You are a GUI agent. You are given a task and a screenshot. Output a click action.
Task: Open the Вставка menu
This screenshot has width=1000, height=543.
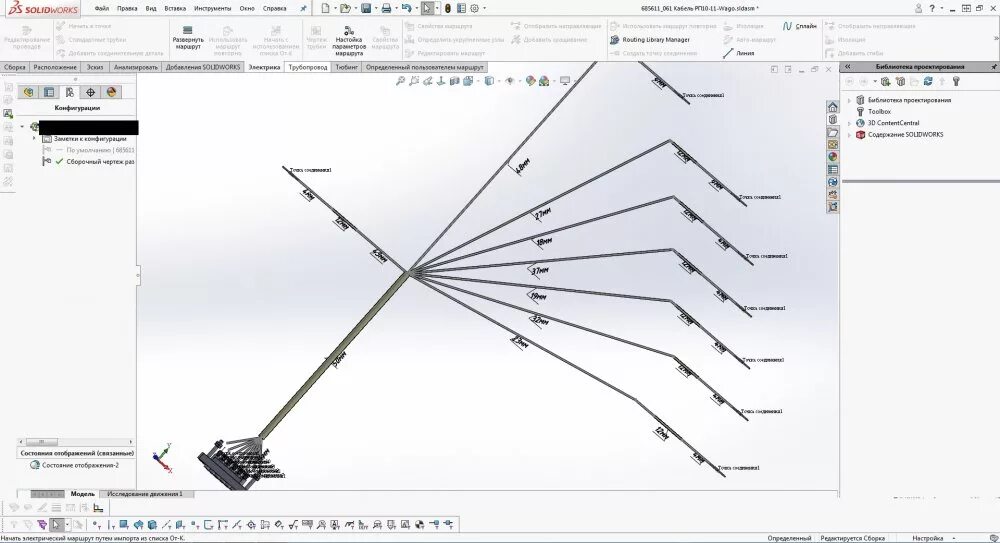point(175,8)
